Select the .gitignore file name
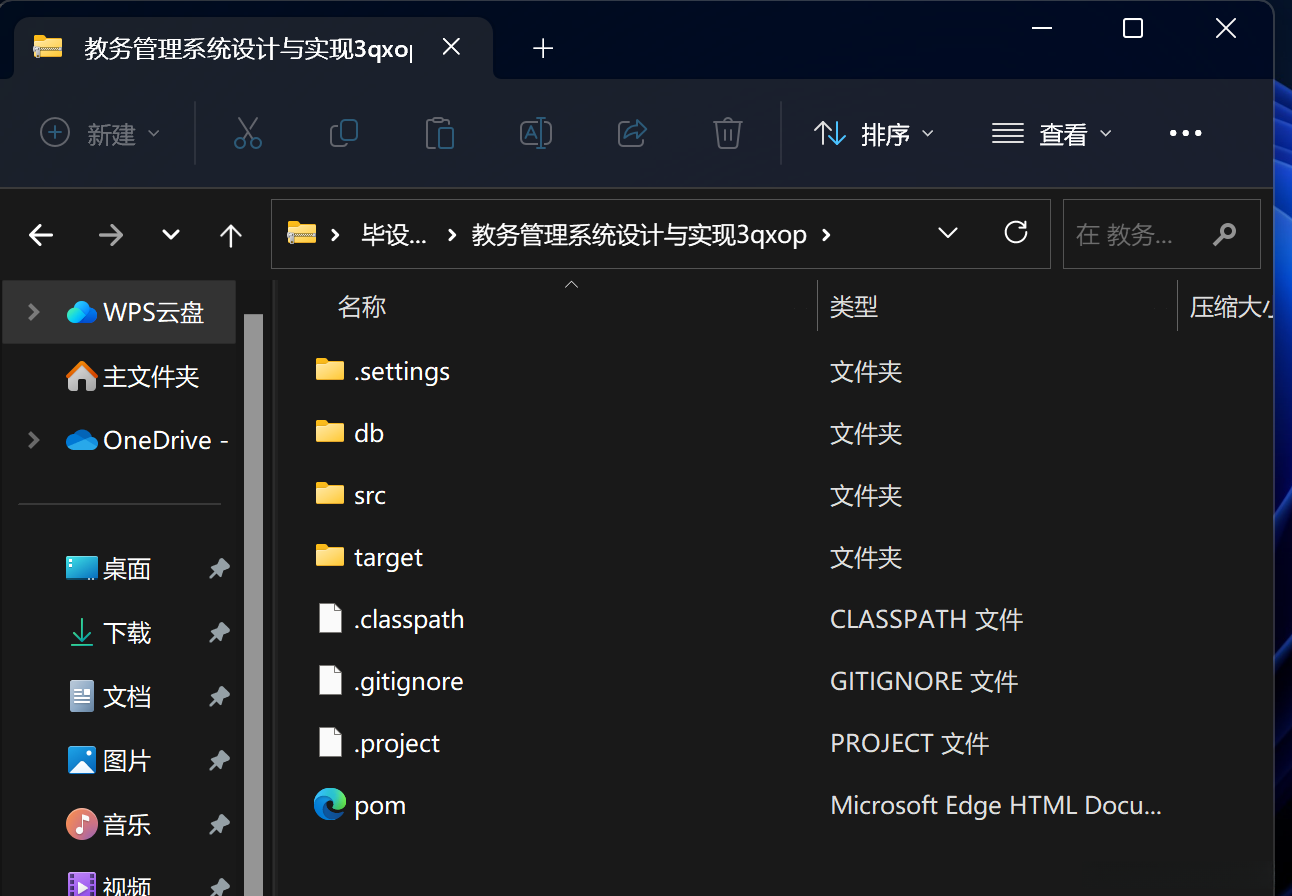The width and height of the screenshot is (1292, 896). pos(408,681)
